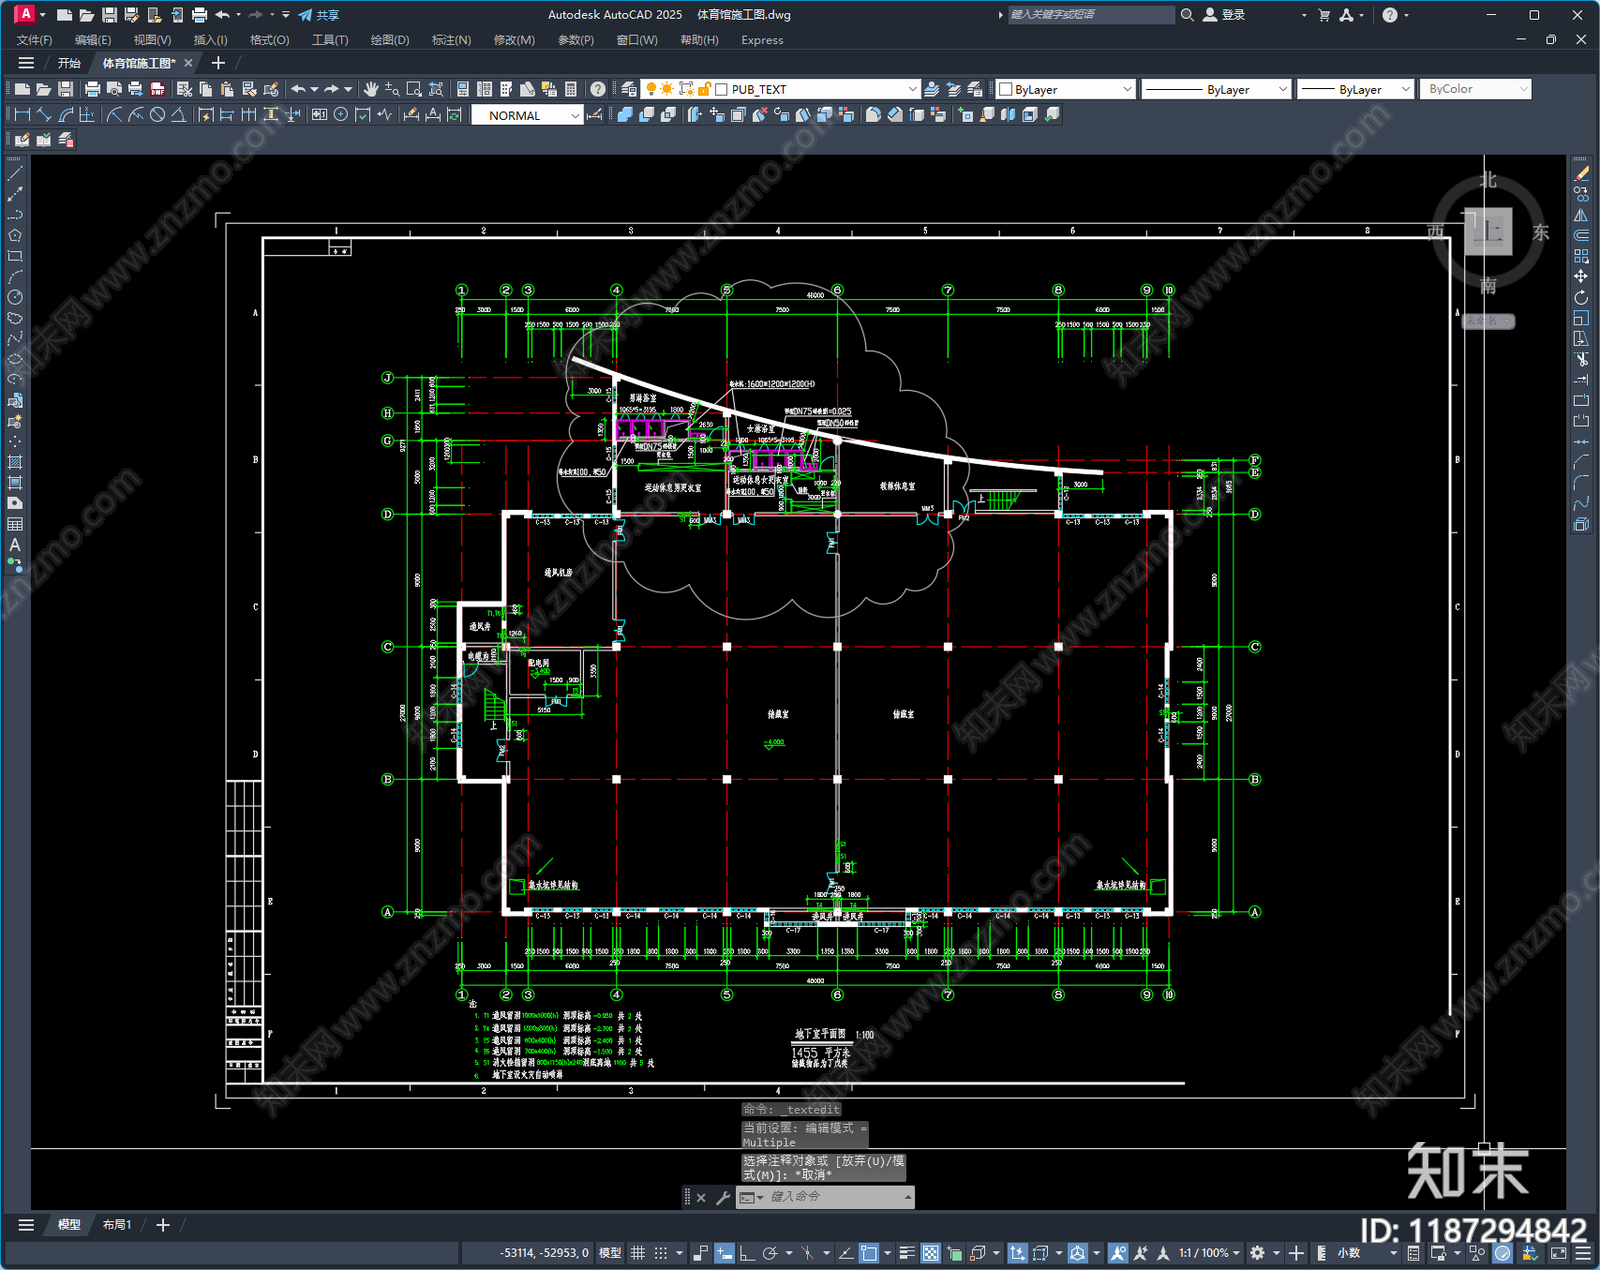Open the Hatch draw tool

(15, 462)
